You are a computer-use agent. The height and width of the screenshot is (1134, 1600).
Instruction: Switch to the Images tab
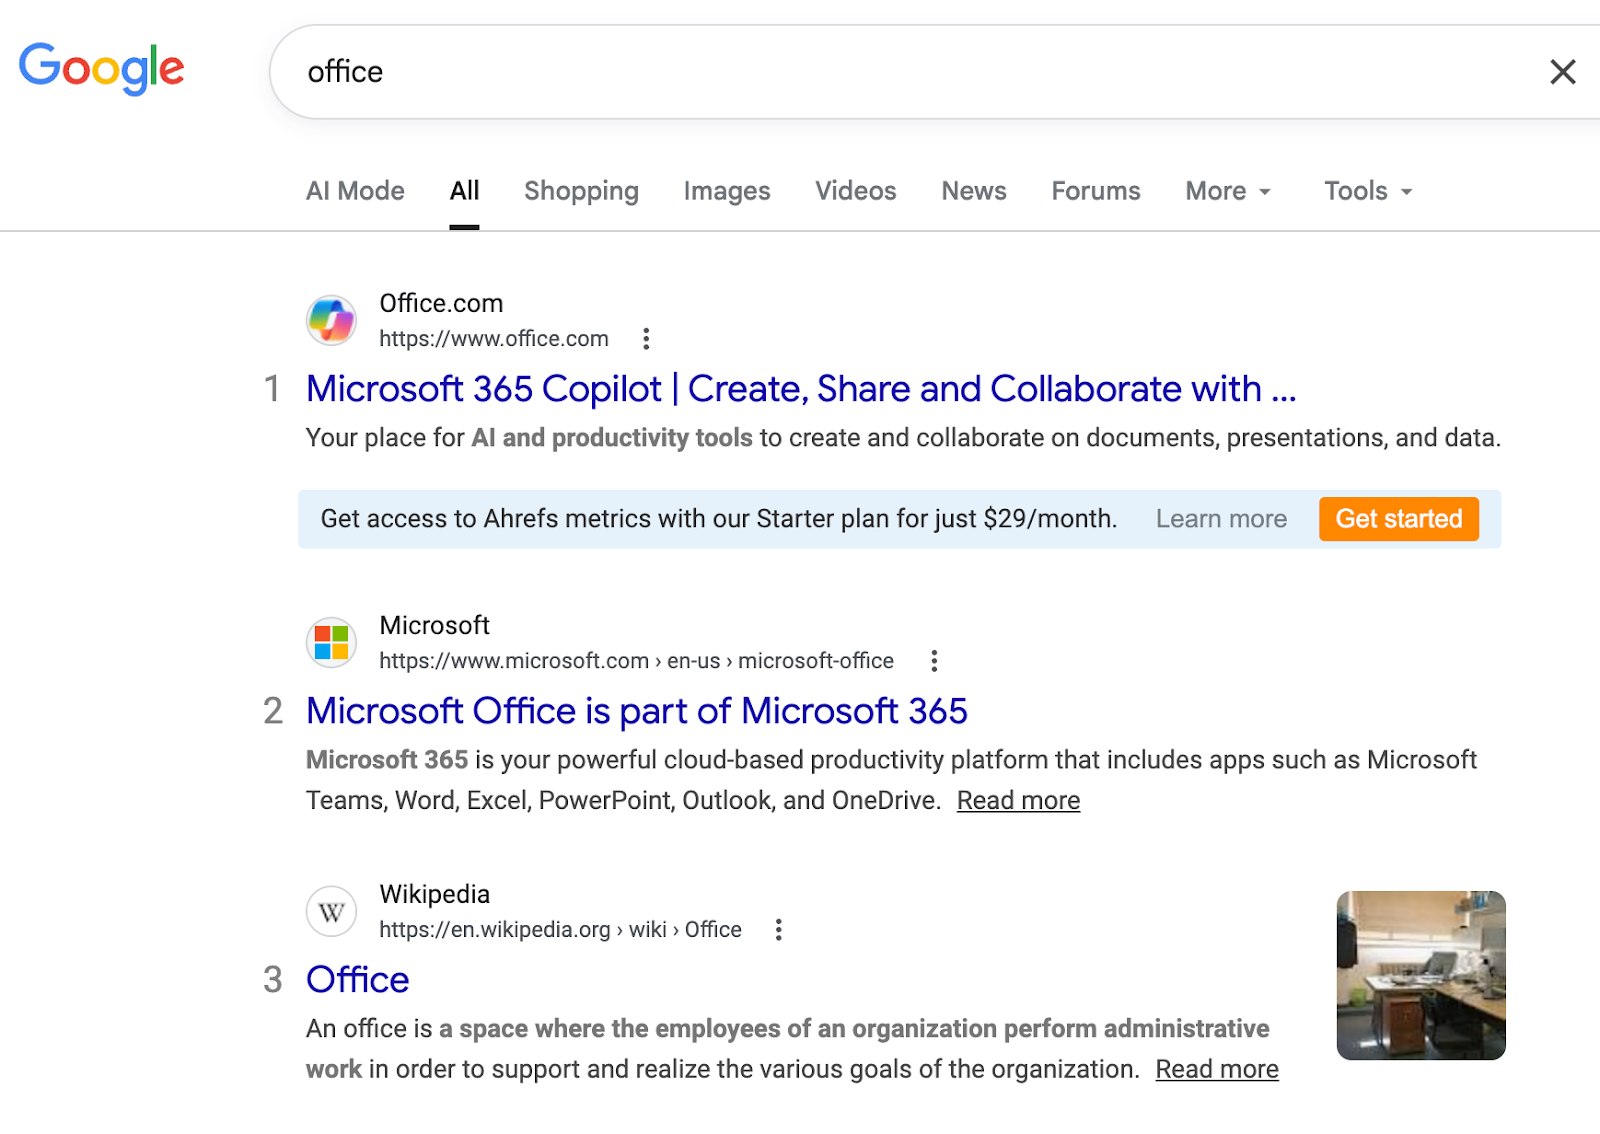point(726,191)
